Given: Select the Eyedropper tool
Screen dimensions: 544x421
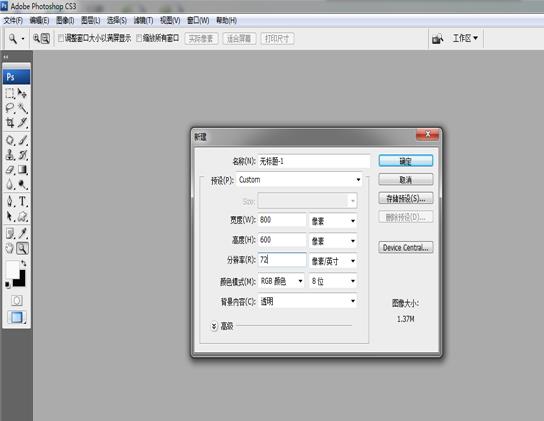Looking at the screenshot, I should (23, 233).
